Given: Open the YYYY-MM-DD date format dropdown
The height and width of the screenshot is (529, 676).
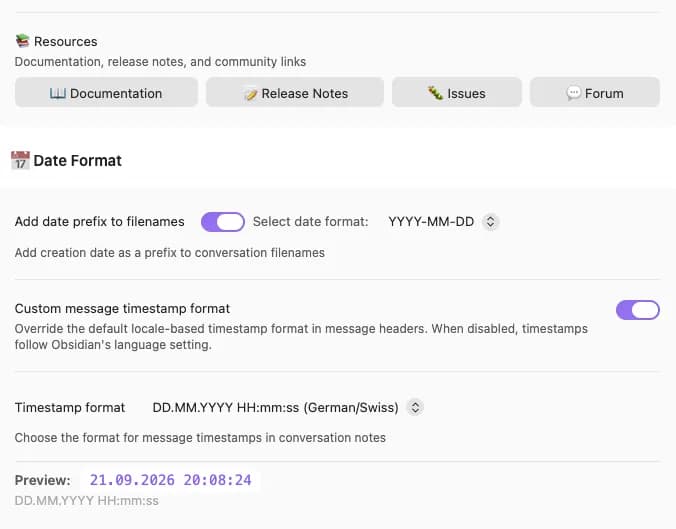Looking at the screenshot, I should [x=442, y=222].
